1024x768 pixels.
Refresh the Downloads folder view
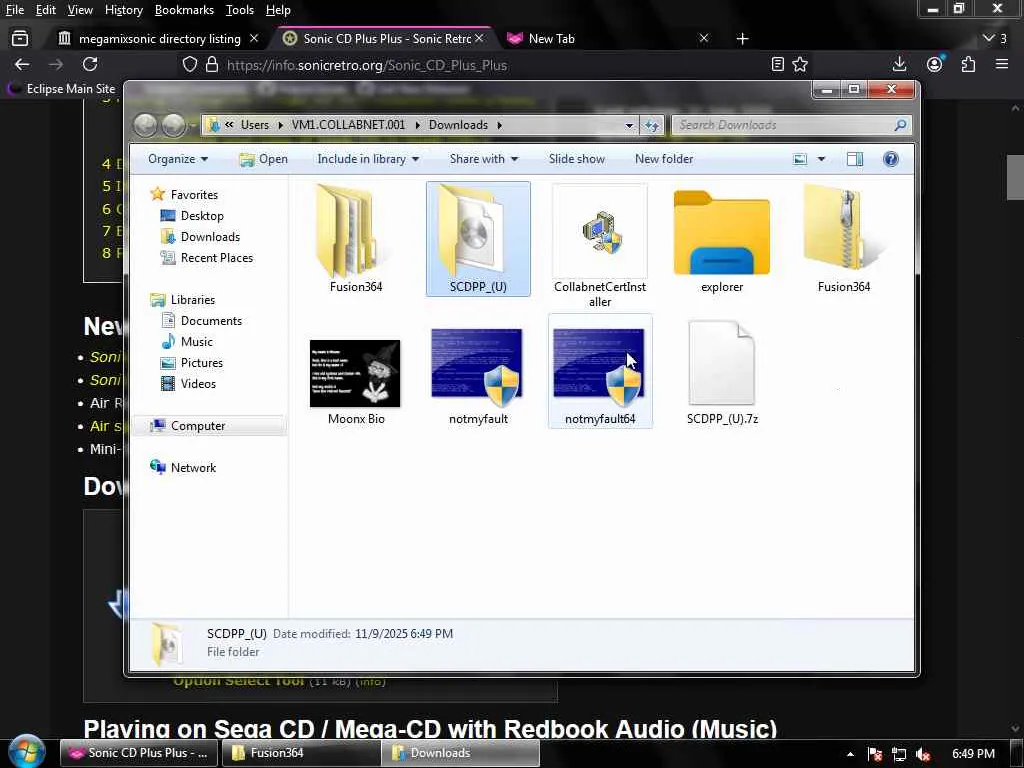click(651, 125)
